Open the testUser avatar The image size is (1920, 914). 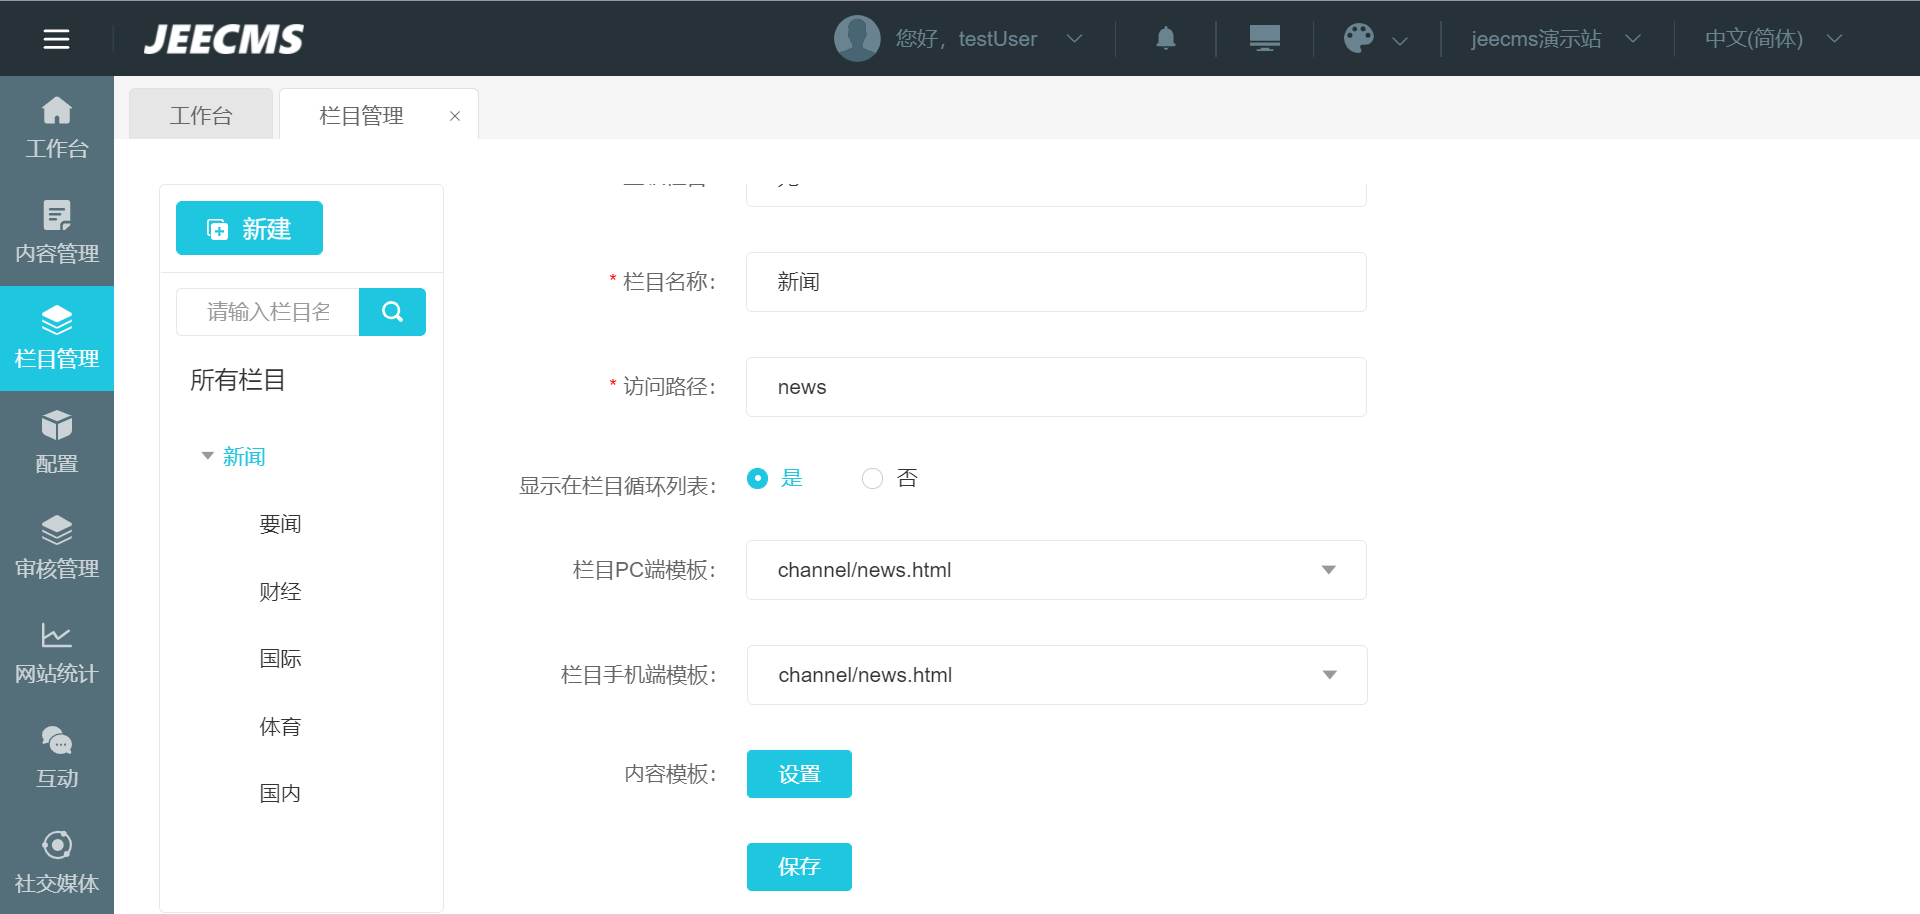click(857, 38)
